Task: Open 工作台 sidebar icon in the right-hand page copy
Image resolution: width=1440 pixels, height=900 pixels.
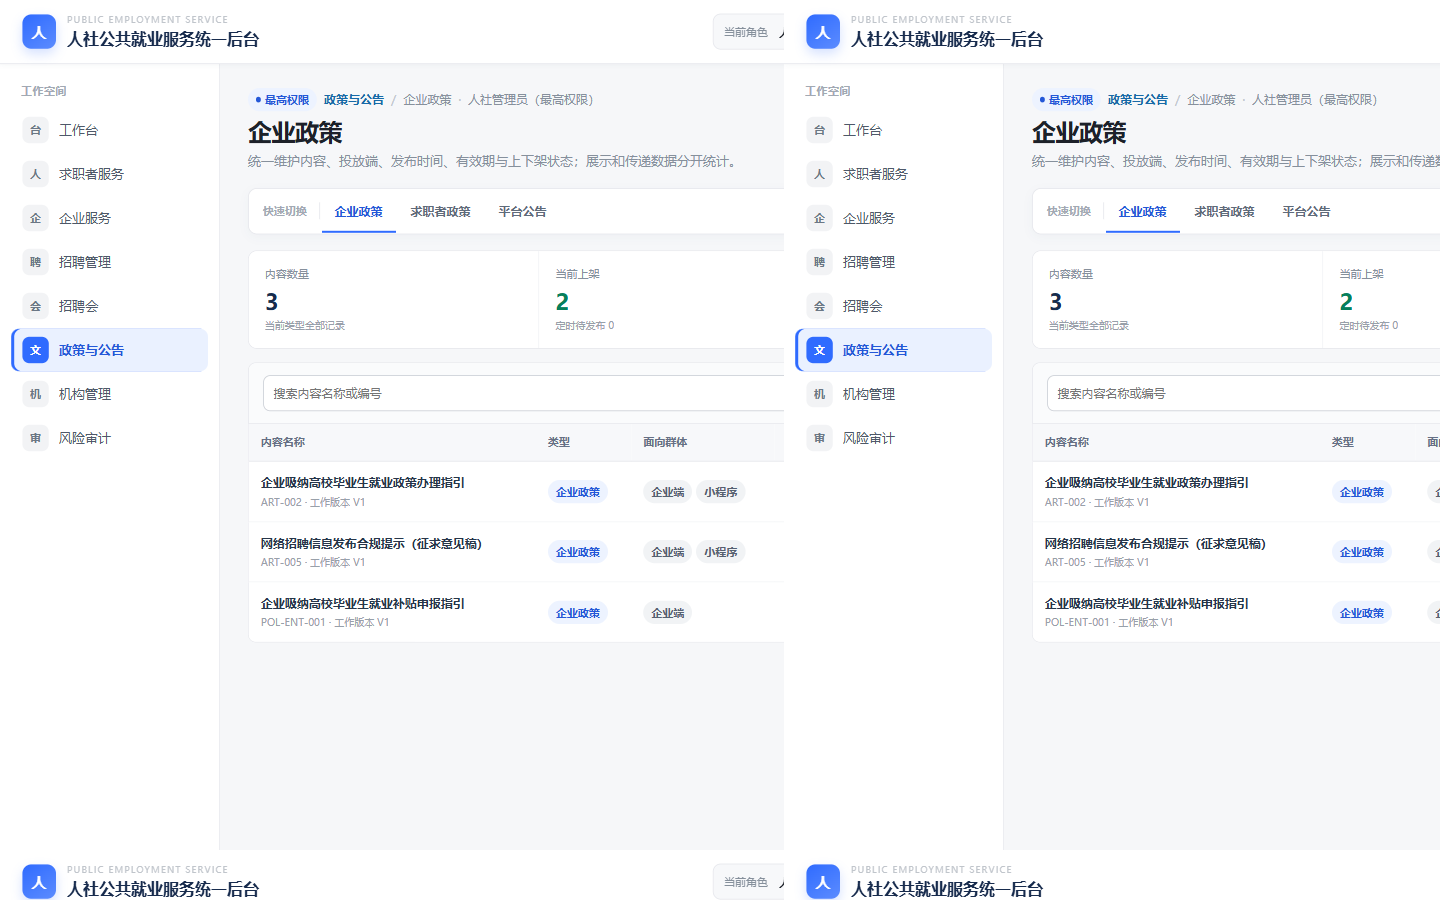Action: [820, 130]
